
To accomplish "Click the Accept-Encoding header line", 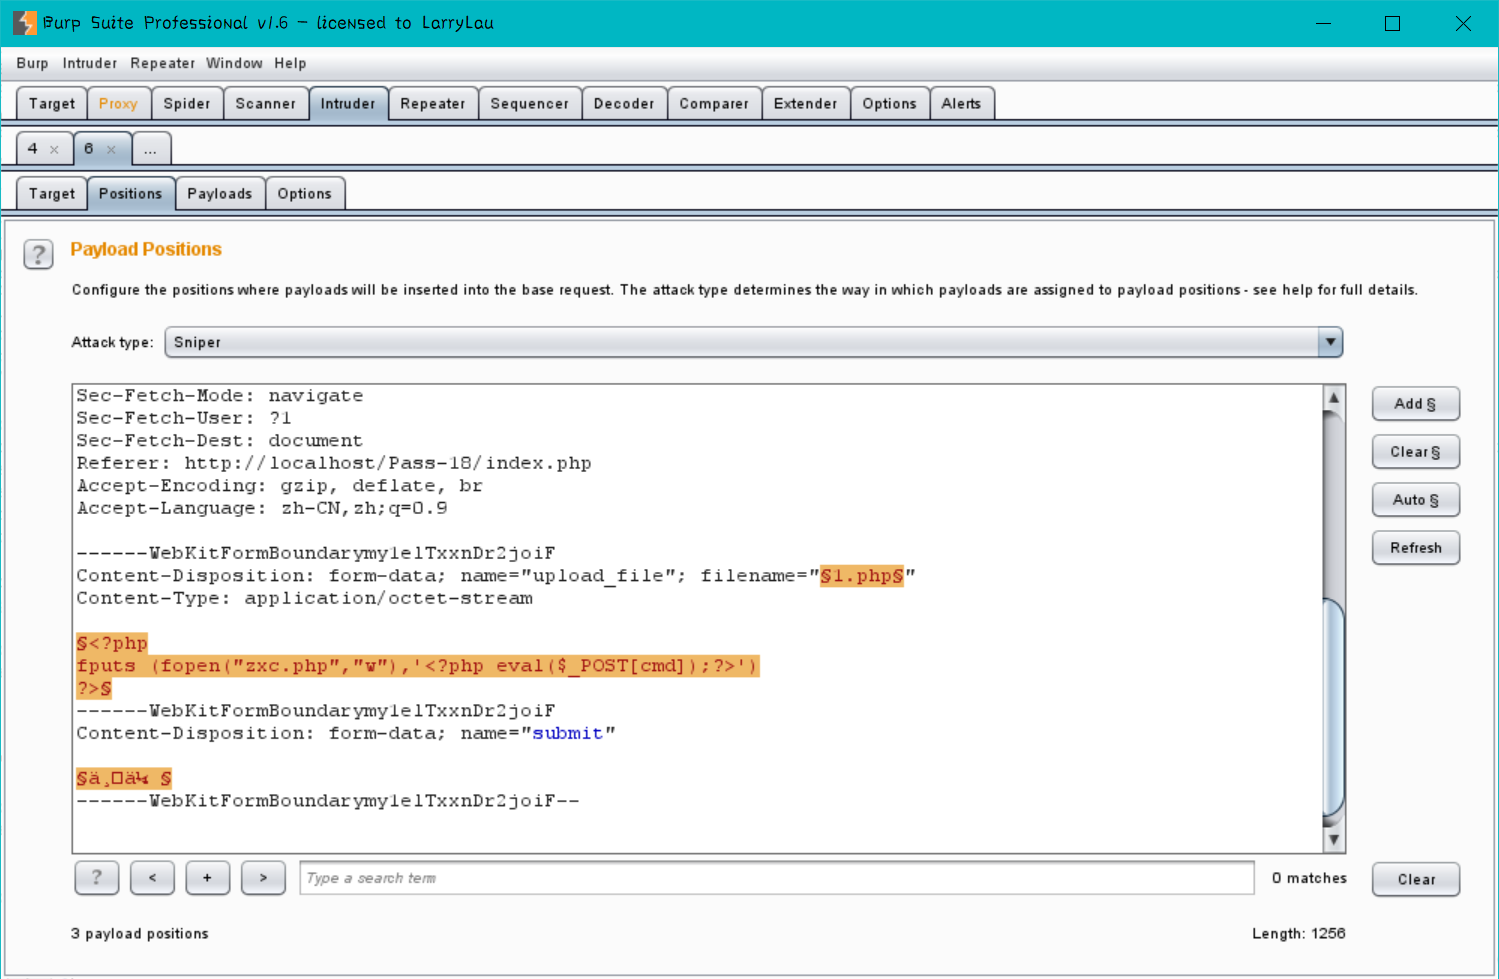I will (280, 486).
